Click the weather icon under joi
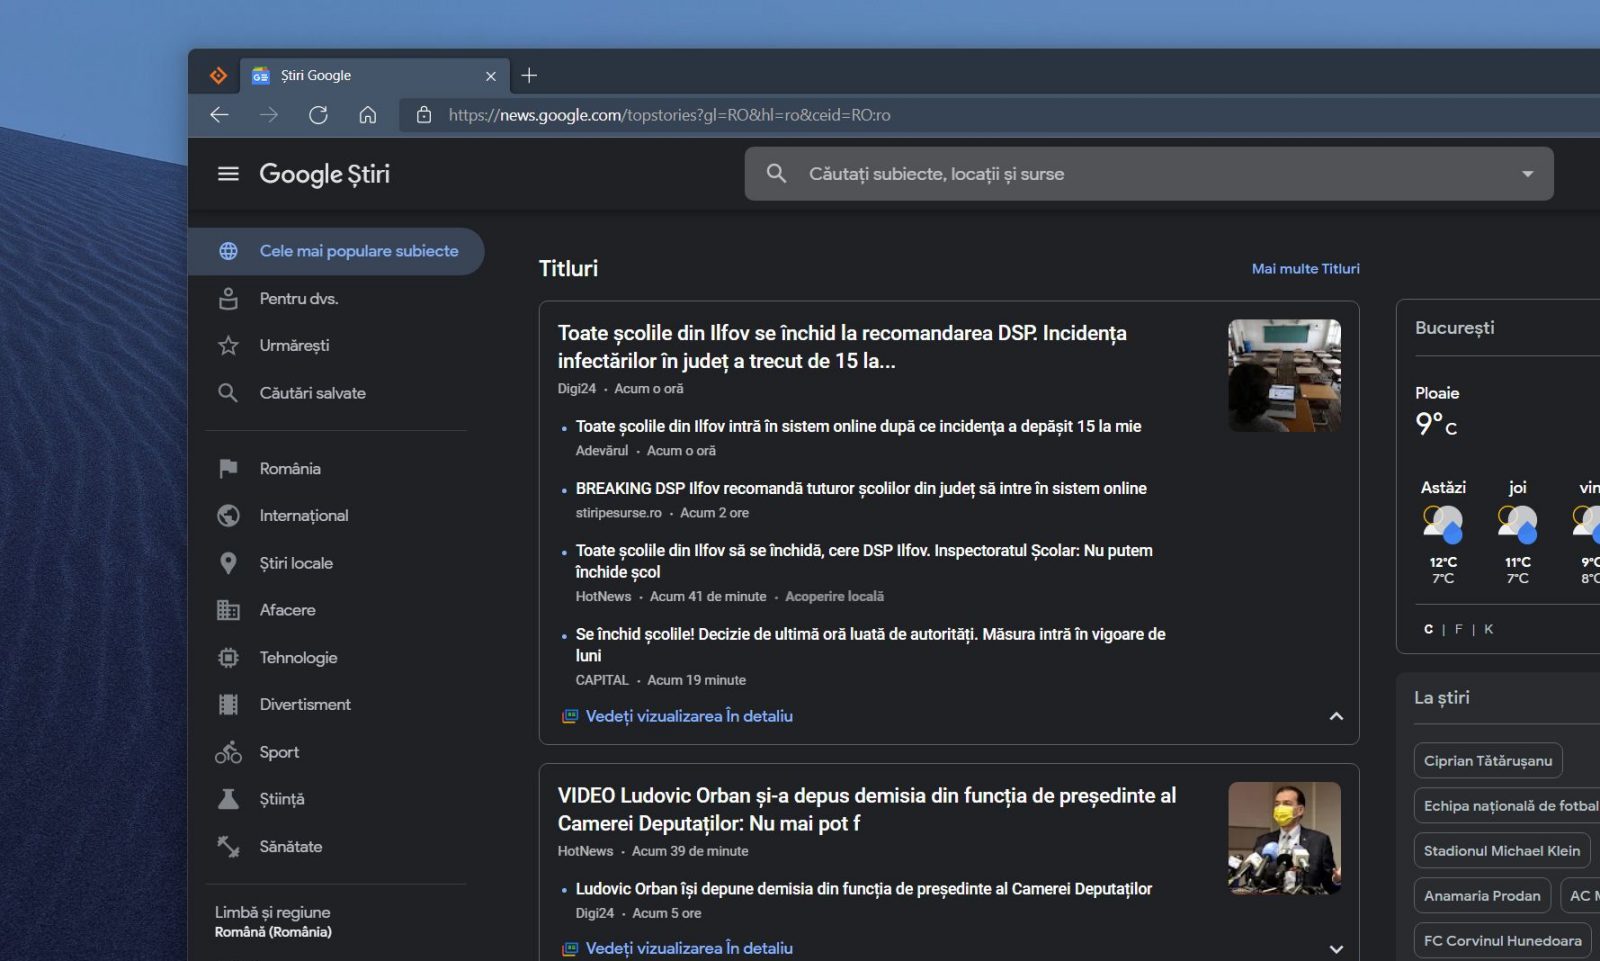The image size is (1600, 961). pyautogui.click(x=1517, y=524)
